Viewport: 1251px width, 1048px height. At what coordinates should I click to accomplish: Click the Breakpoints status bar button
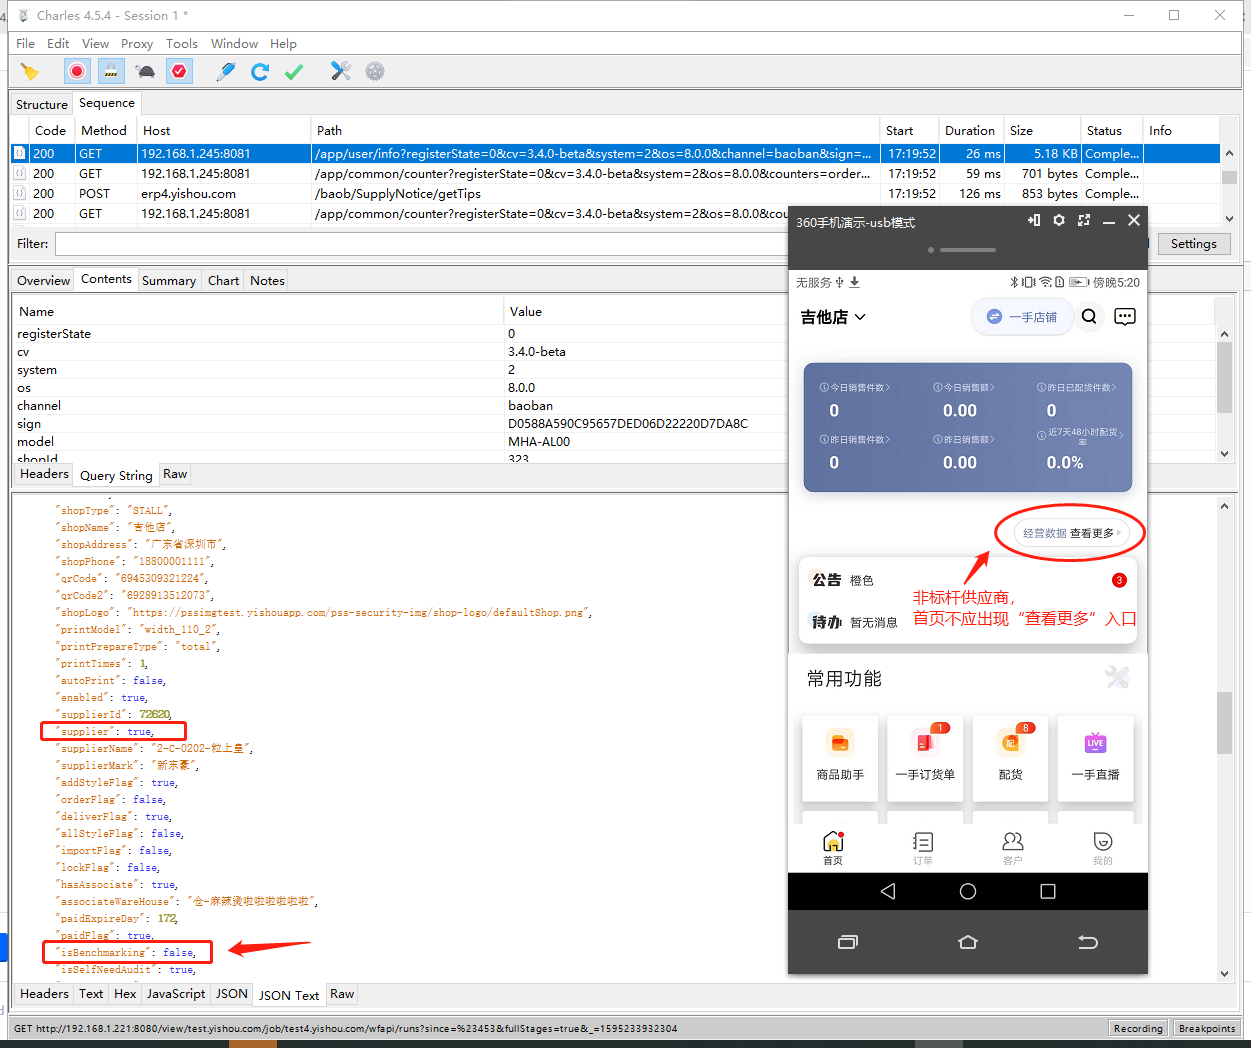(x=1207, y=1028)
